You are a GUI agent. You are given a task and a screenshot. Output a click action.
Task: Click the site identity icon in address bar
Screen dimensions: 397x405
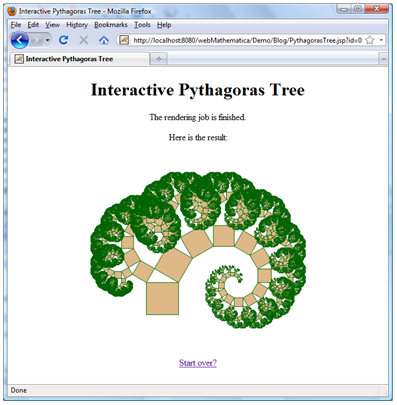124,40
